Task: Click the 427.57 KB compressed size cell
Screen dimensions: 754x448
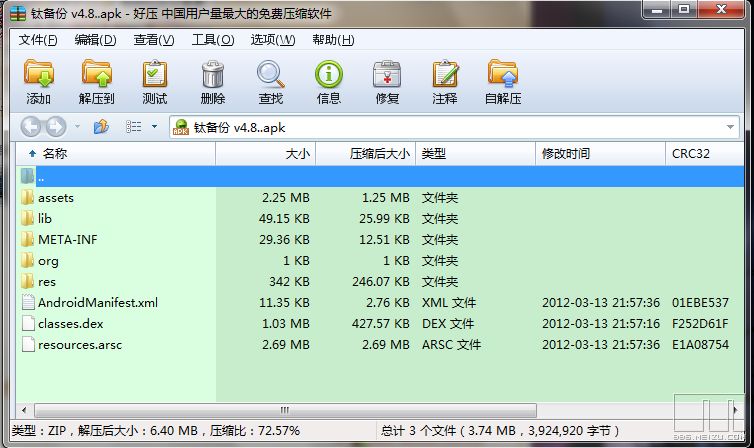Action: point(380,324)
